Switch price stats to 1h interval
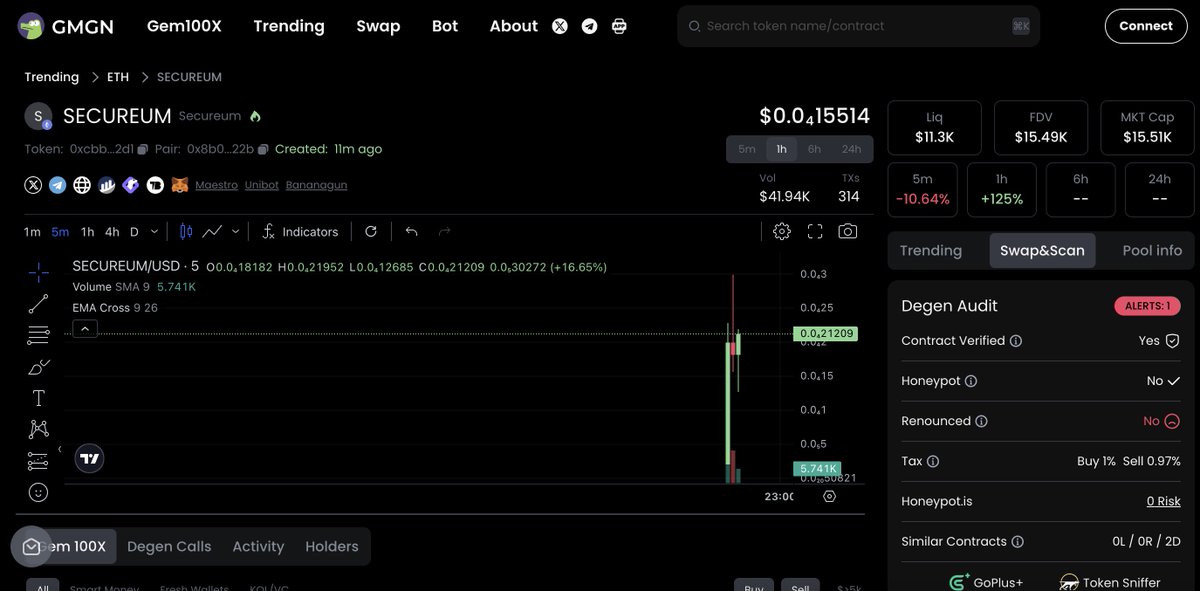This screenshot has width=1200, height=591. [x=781, y=149]
